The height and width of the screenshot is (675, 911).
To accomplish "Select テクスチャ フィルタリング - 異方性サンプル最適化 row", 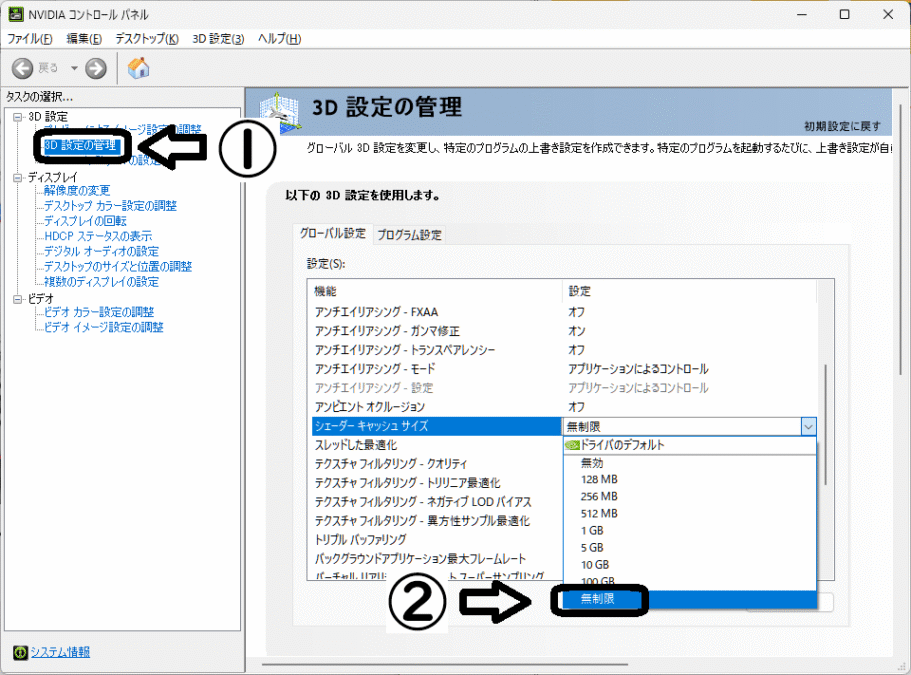I will (437, 520).
